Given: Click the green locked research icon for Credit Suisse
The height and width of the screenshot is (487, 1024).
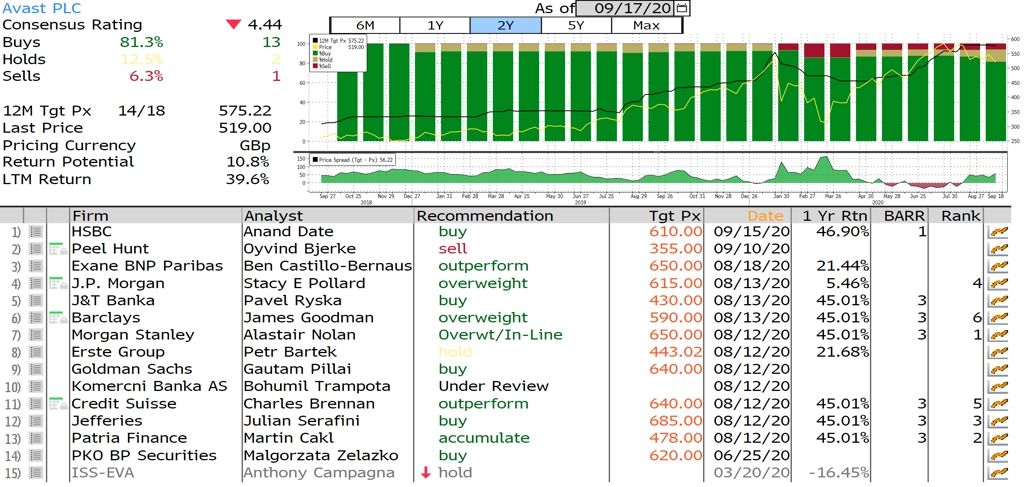Looking at the screenshot, I should click(x=58, y=403).
